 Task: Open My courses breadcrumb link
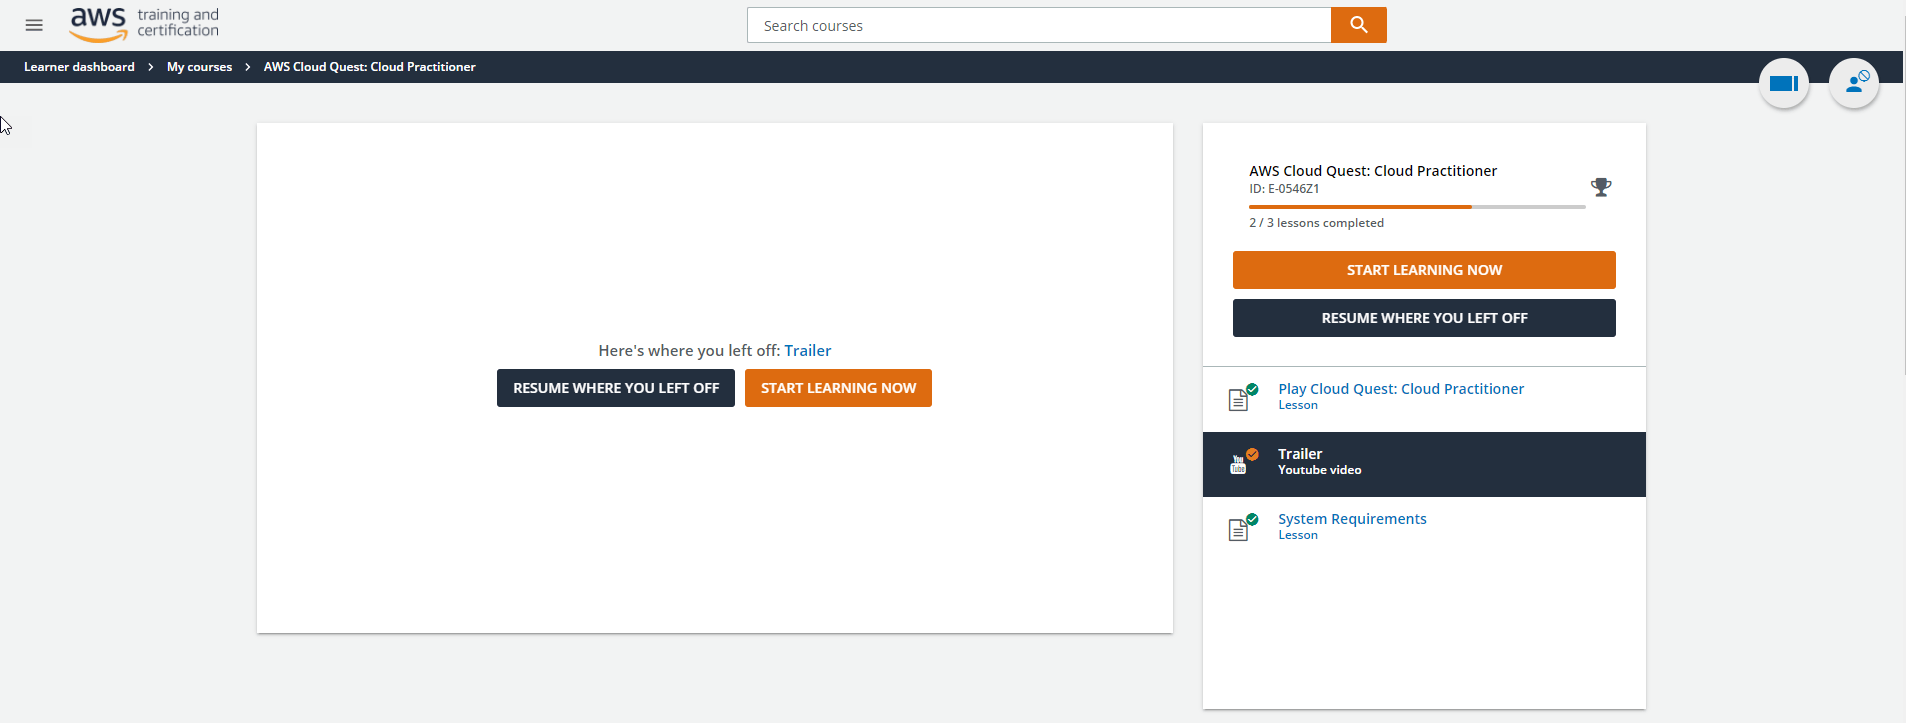coord(199,67)
